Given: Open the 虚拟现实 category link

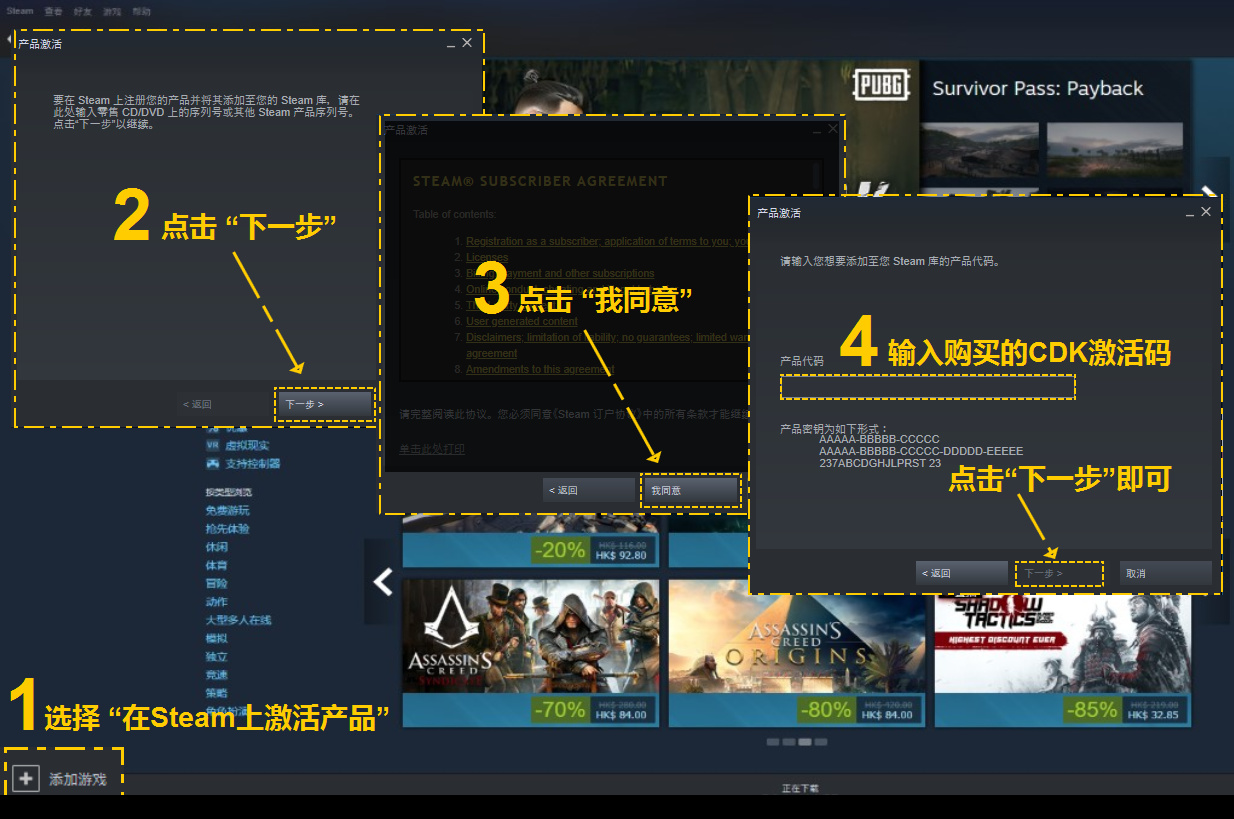Looking at the screenshot, I should pyautogui.click(x=247, y=445).
